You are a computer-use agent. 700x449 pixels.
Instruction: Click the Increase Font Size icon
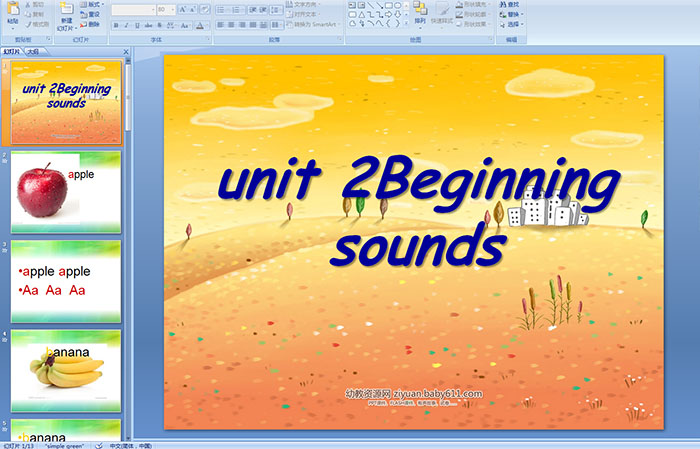183,10
